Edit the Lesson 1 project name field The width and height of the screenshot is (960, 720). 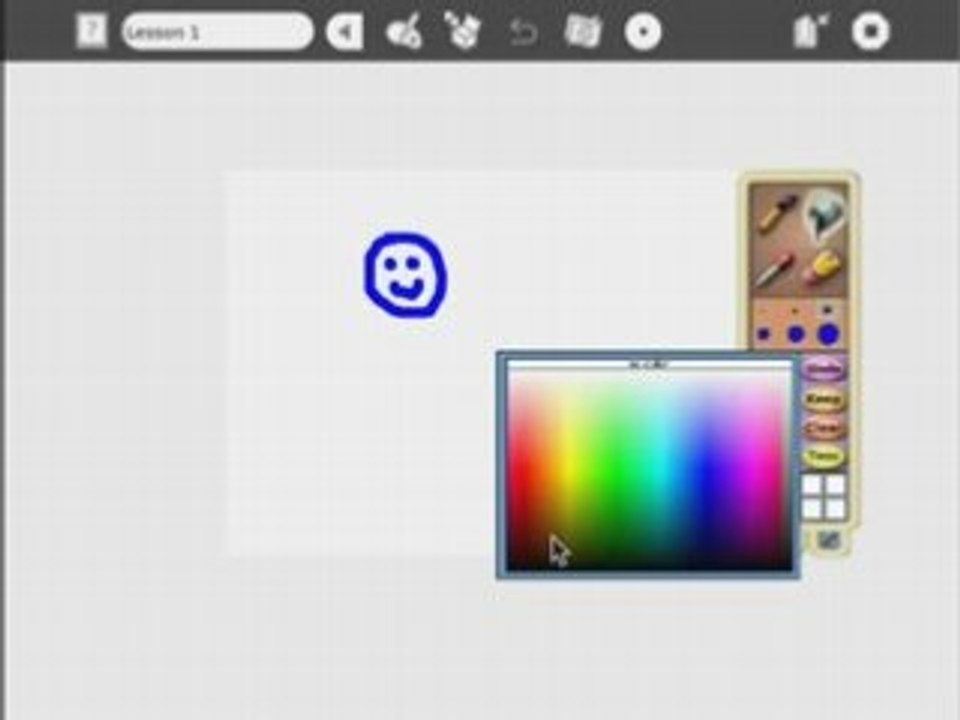pyautogui.click(x=217, y=31)
